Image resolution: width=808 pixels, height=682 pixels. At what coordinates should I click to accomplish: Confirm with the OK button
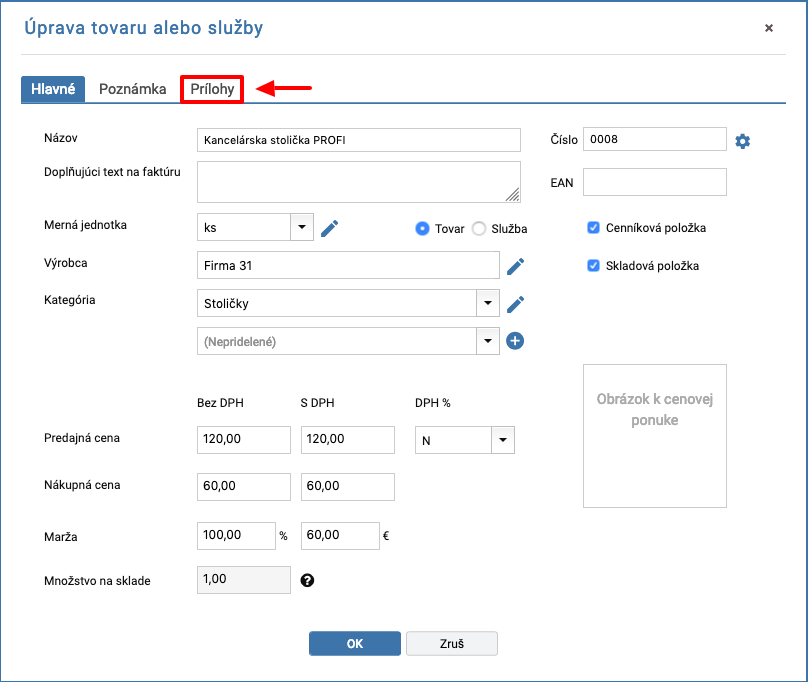(355, 643)
